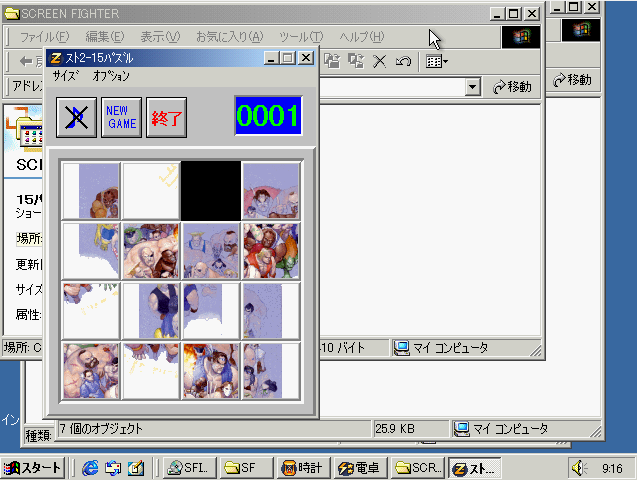The image size is (637, 480).
Task: Open the Views dropdown toolbar button
Action: 437,62
